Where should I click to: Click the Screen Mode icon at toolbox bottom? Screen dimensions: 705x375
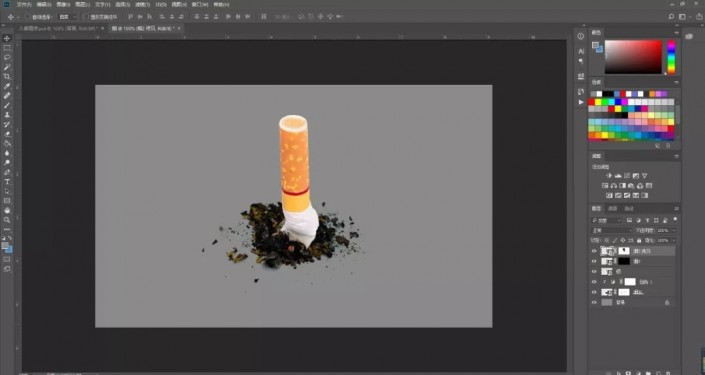(7, 269)
